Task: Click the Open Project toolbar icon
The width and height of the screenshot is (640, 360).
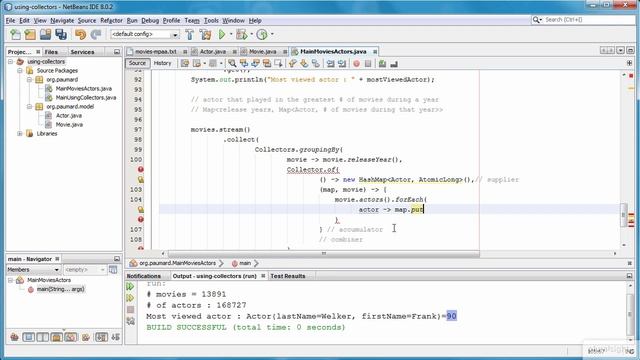Action: [x=45, y=35]
